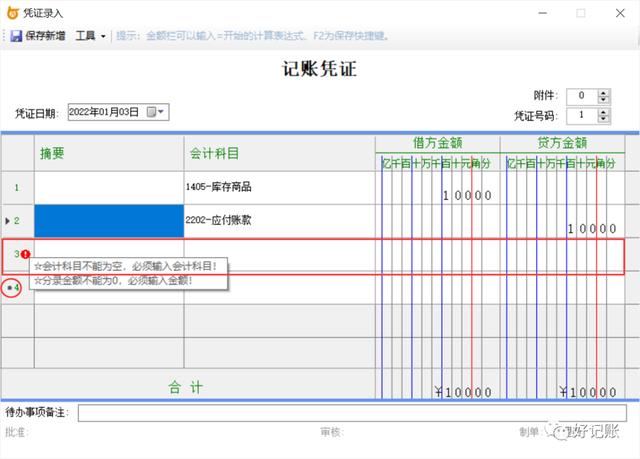Click the 合计 total label
Image resolution: width=640 pixels, height=459 pixels.
click(x=186, y=387)
